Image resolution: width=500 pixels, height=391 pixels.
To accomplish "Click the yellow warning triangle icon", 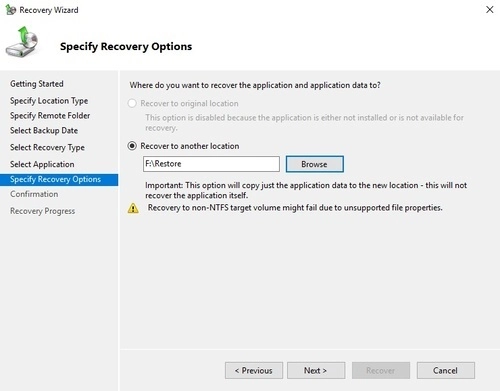I will pos(133,208).
